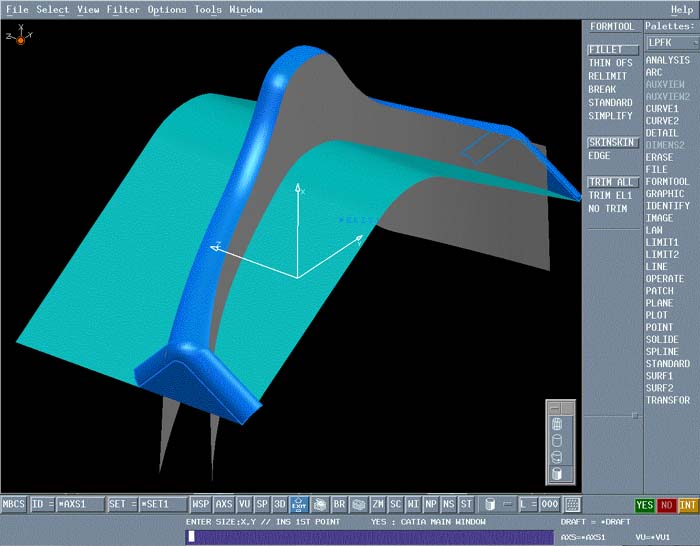Viewport: 700px width, 546px height.
Task: Select the TRIM EL1 option
Action: click(x=610, y=195)
